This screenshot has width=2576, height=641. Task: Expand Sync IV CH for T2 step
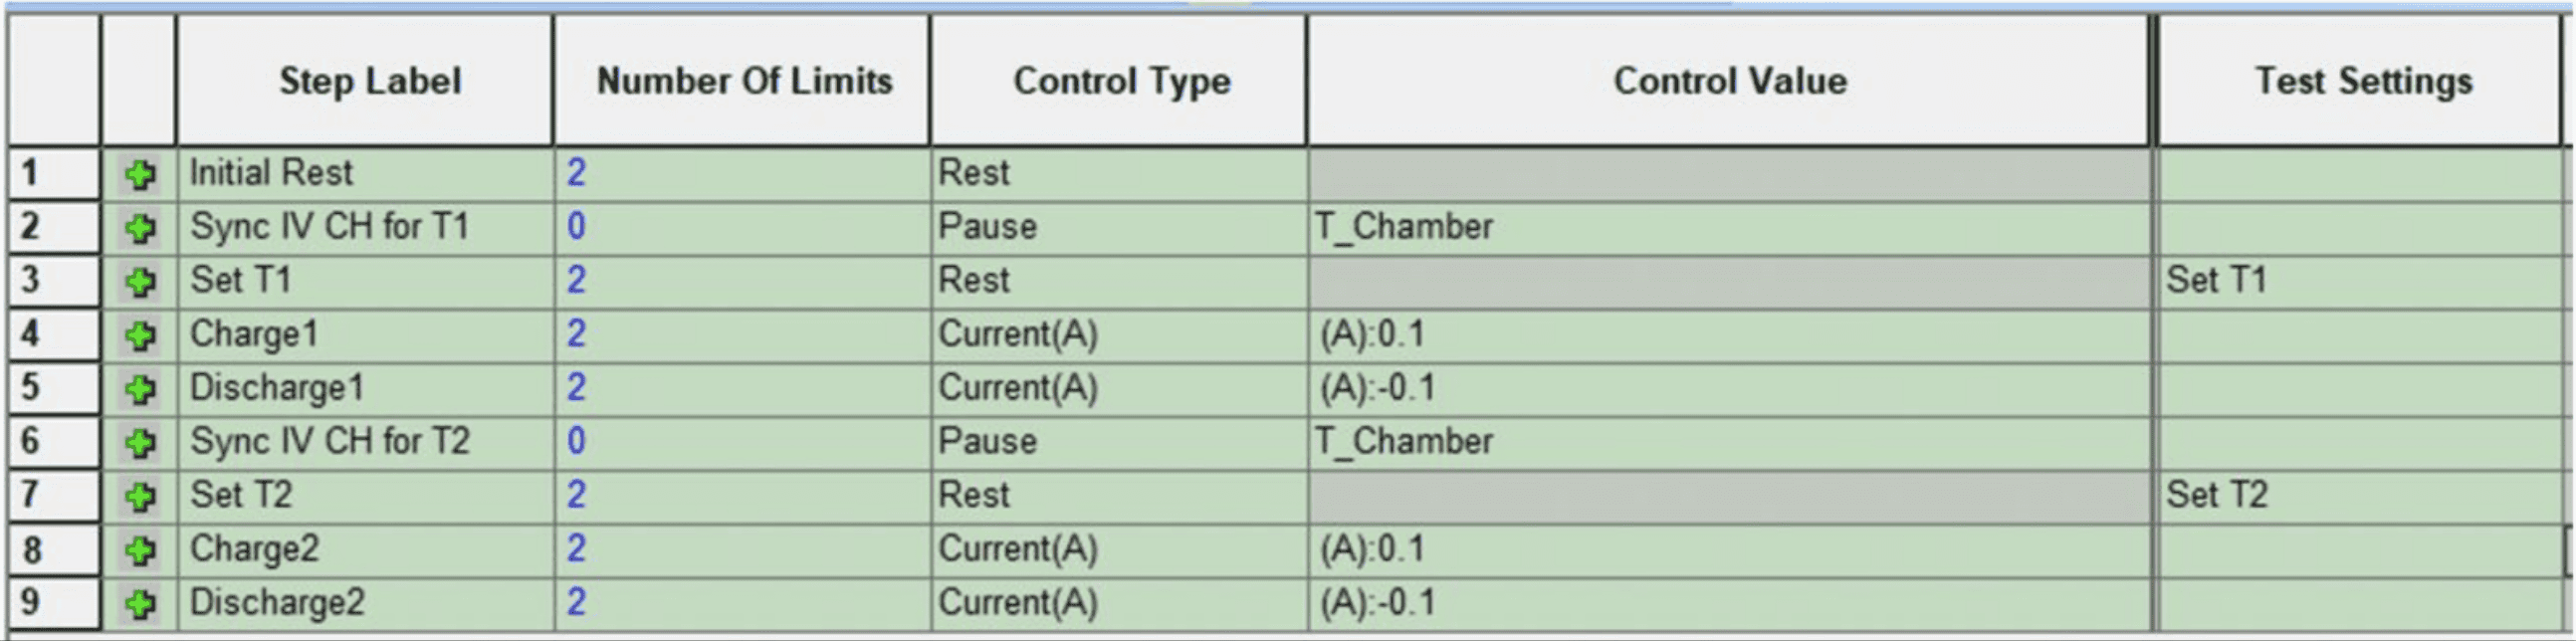coord(140,442)
